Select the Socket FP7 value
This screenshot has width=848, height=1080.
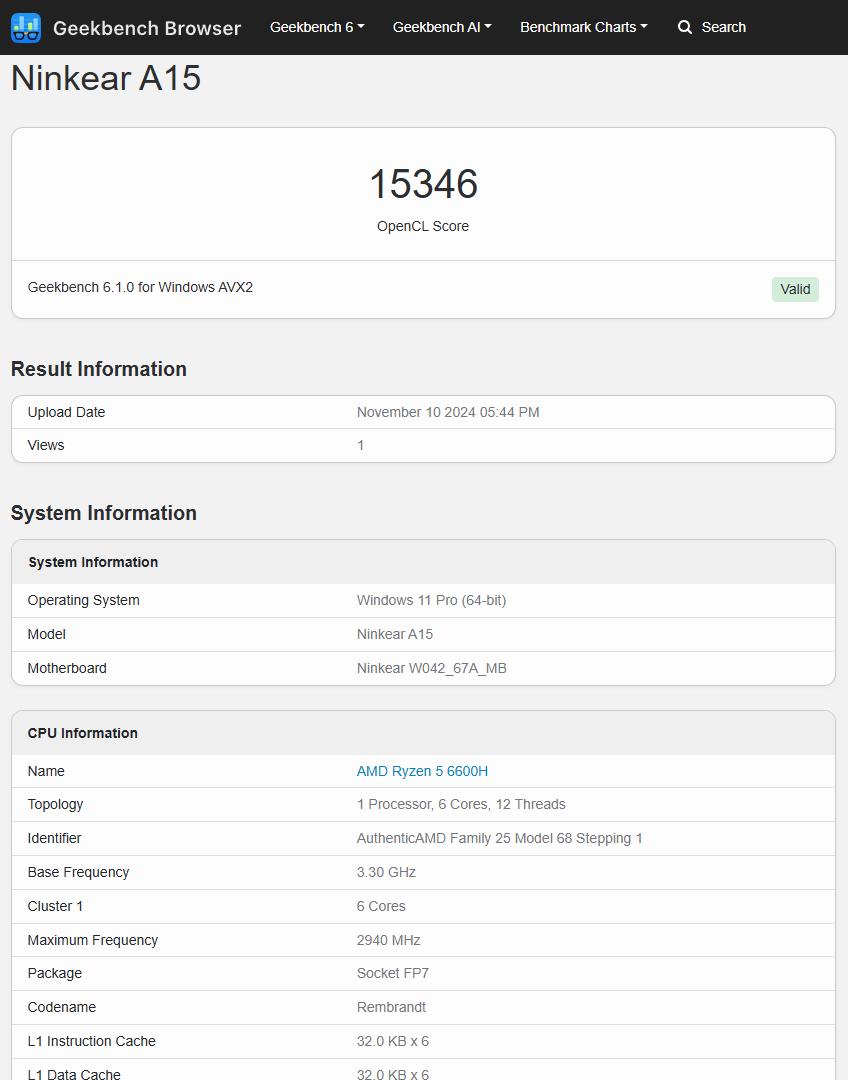(x=393, y=973)
